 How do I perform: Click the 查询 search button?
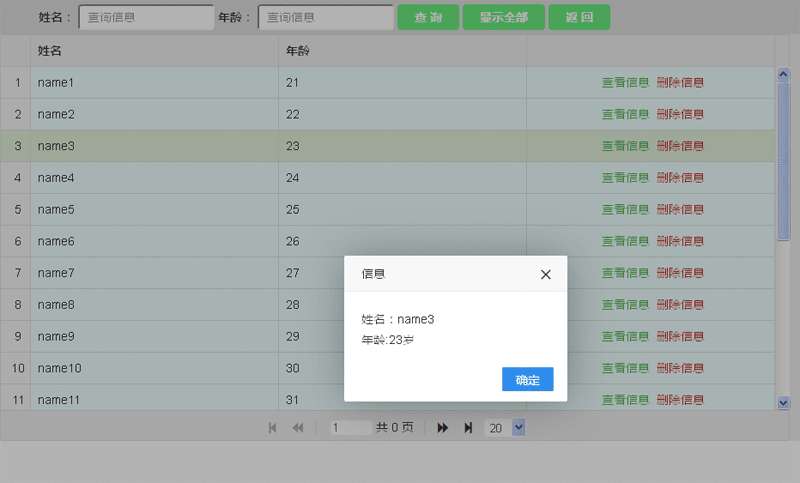point(428,18)
